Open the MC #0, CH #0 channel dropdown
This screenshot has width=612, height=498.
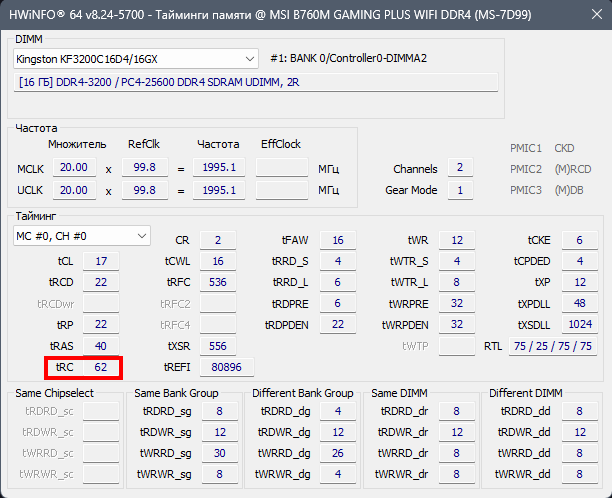(x=82, y=236)
